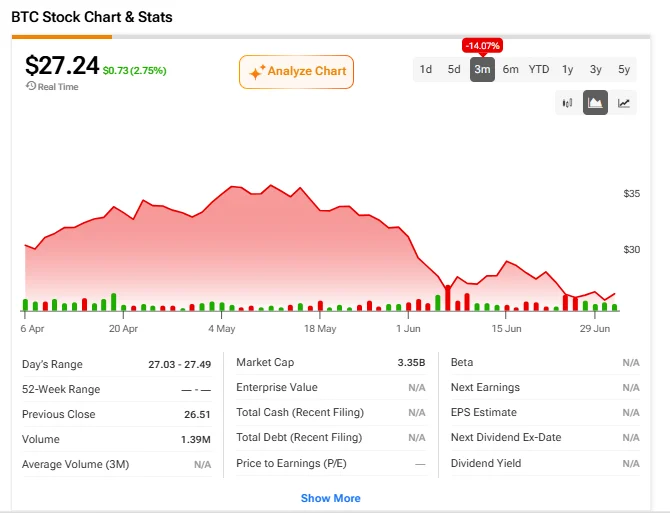Viewport: 670px width, 513px height.
Task: Select the 1d time range
Action: pyautogui.click(x=426, y=69)
